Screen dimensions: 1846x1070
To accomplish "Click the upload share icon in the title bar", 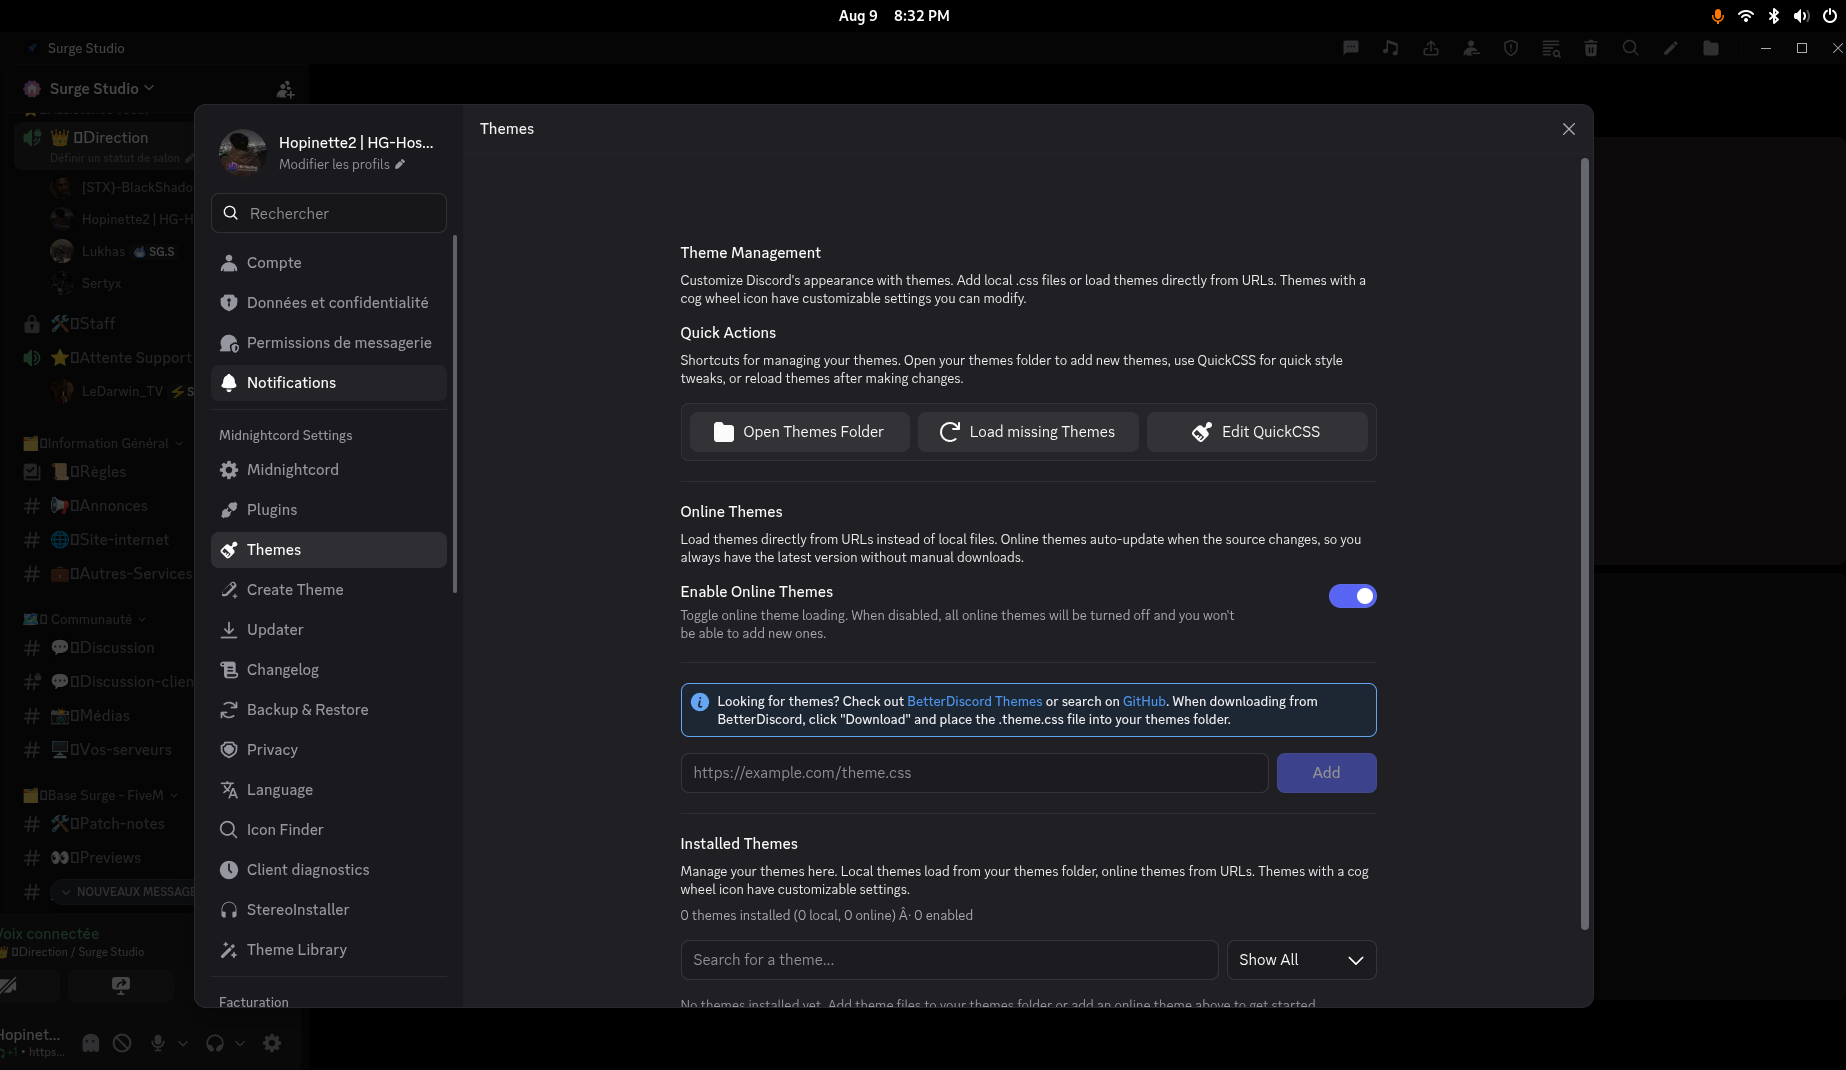I will point(1431,48).
